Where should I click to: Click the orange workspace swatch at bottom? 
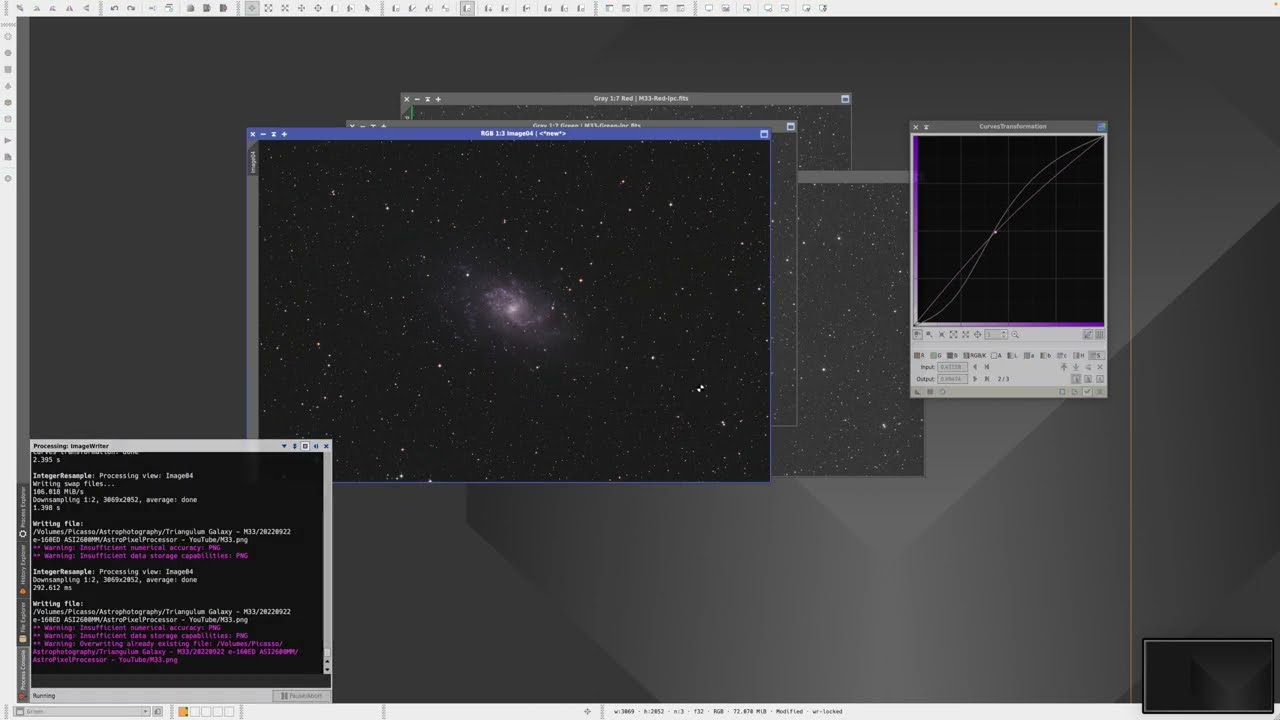183,711
